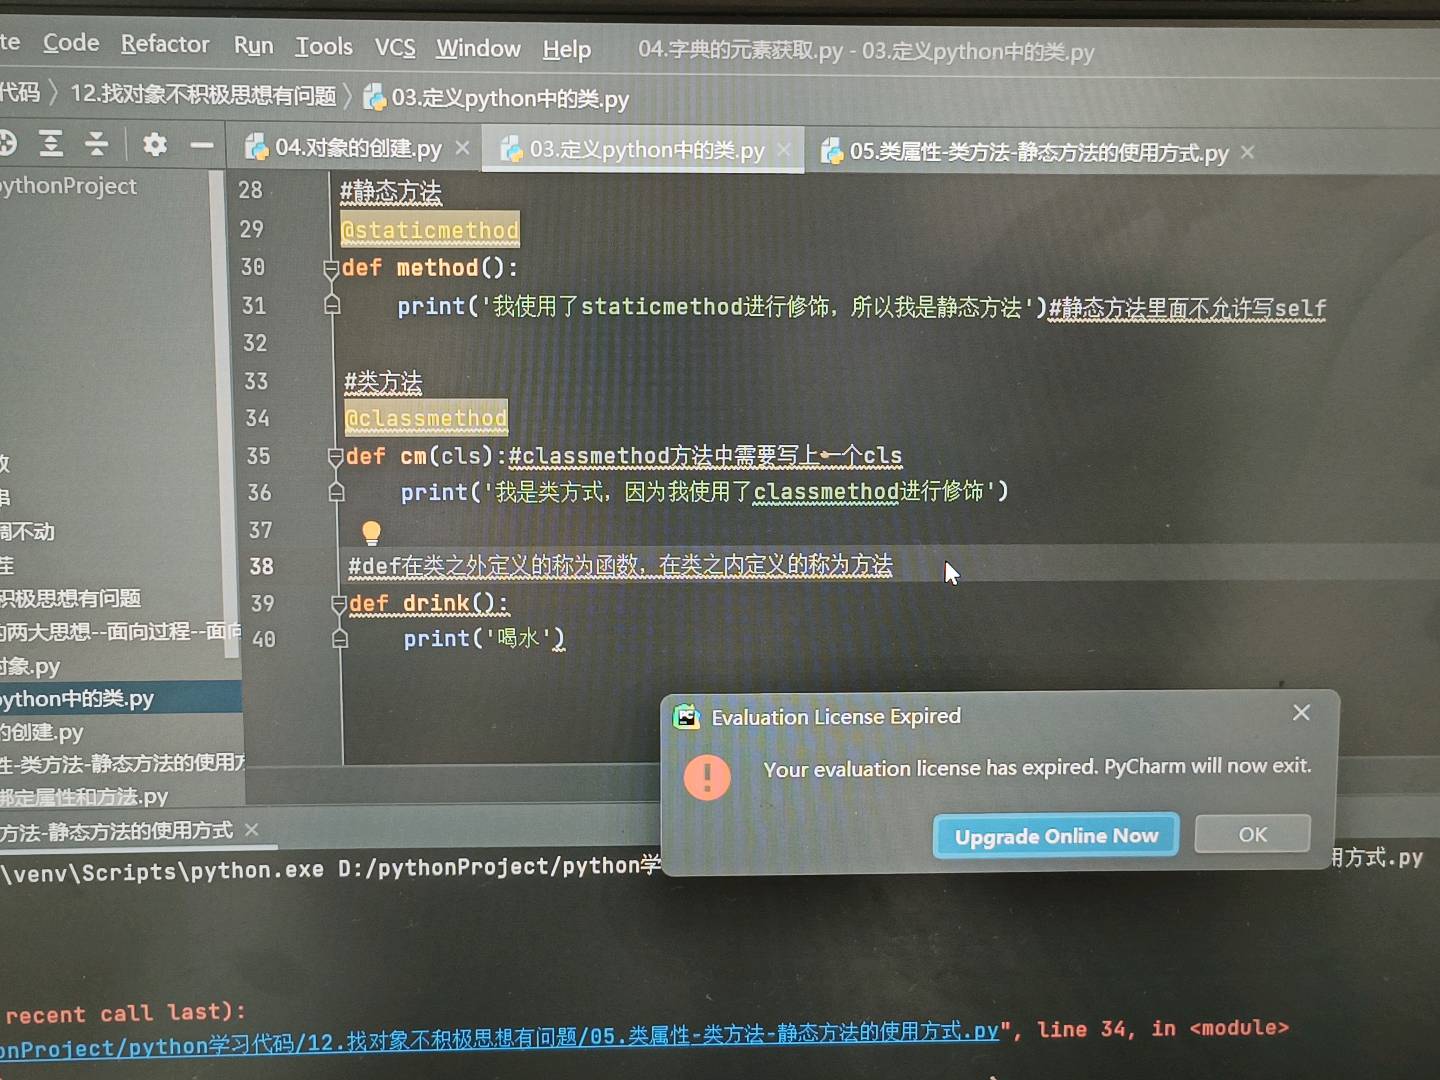Click the comment on line 38

620,566
